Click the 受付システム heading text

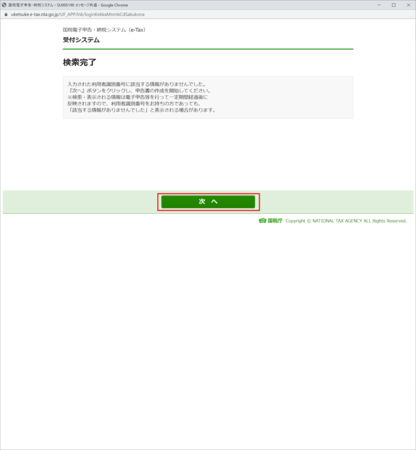click(81, 40)
